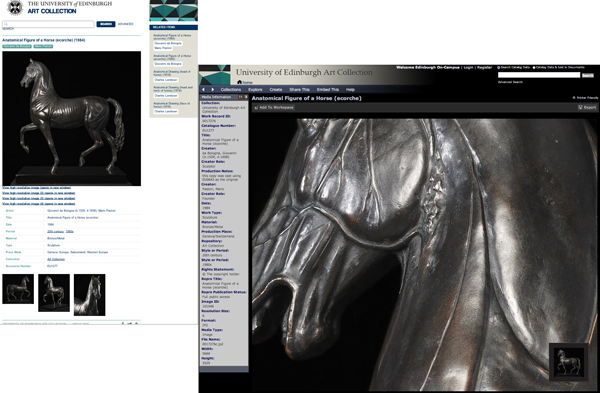This screenshot has width=600, height=393.
Task: Click the Giovanni da Bologna tag under the title
Action: click(17, 46)
